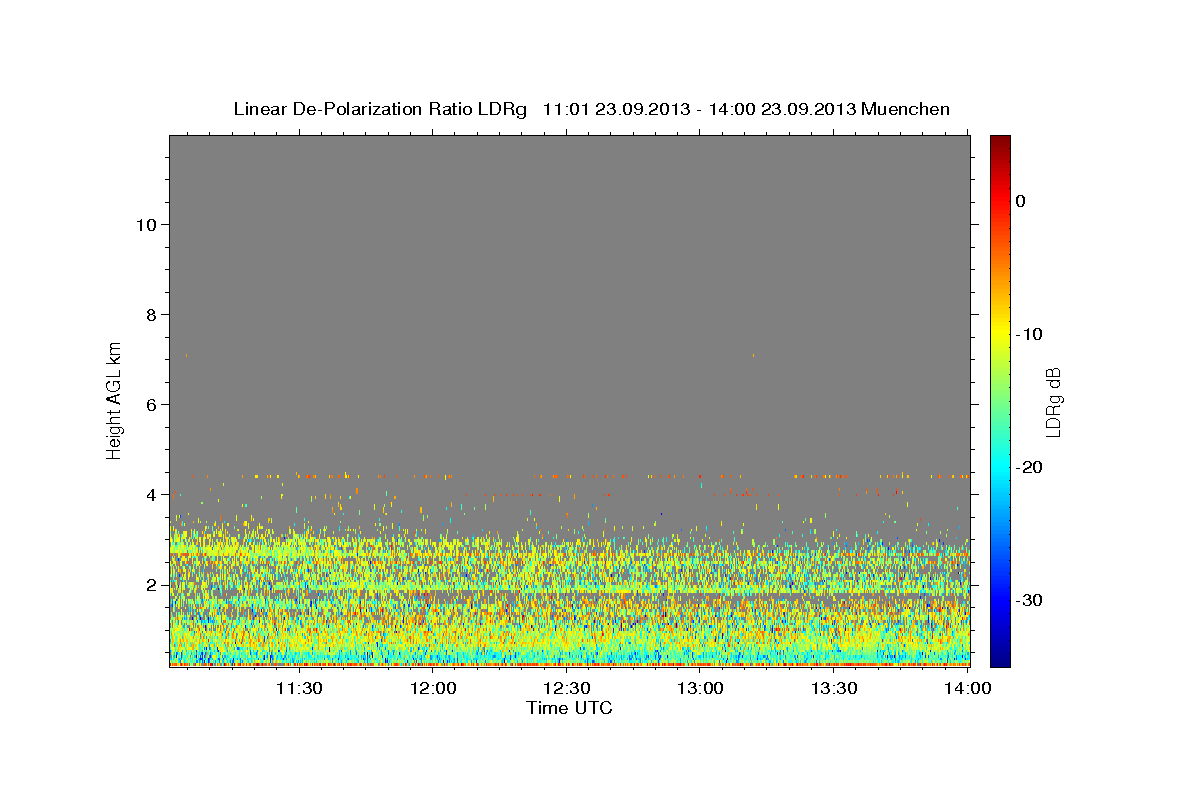Click the 12:00 time axis tick label

click(x=433, y=688)
